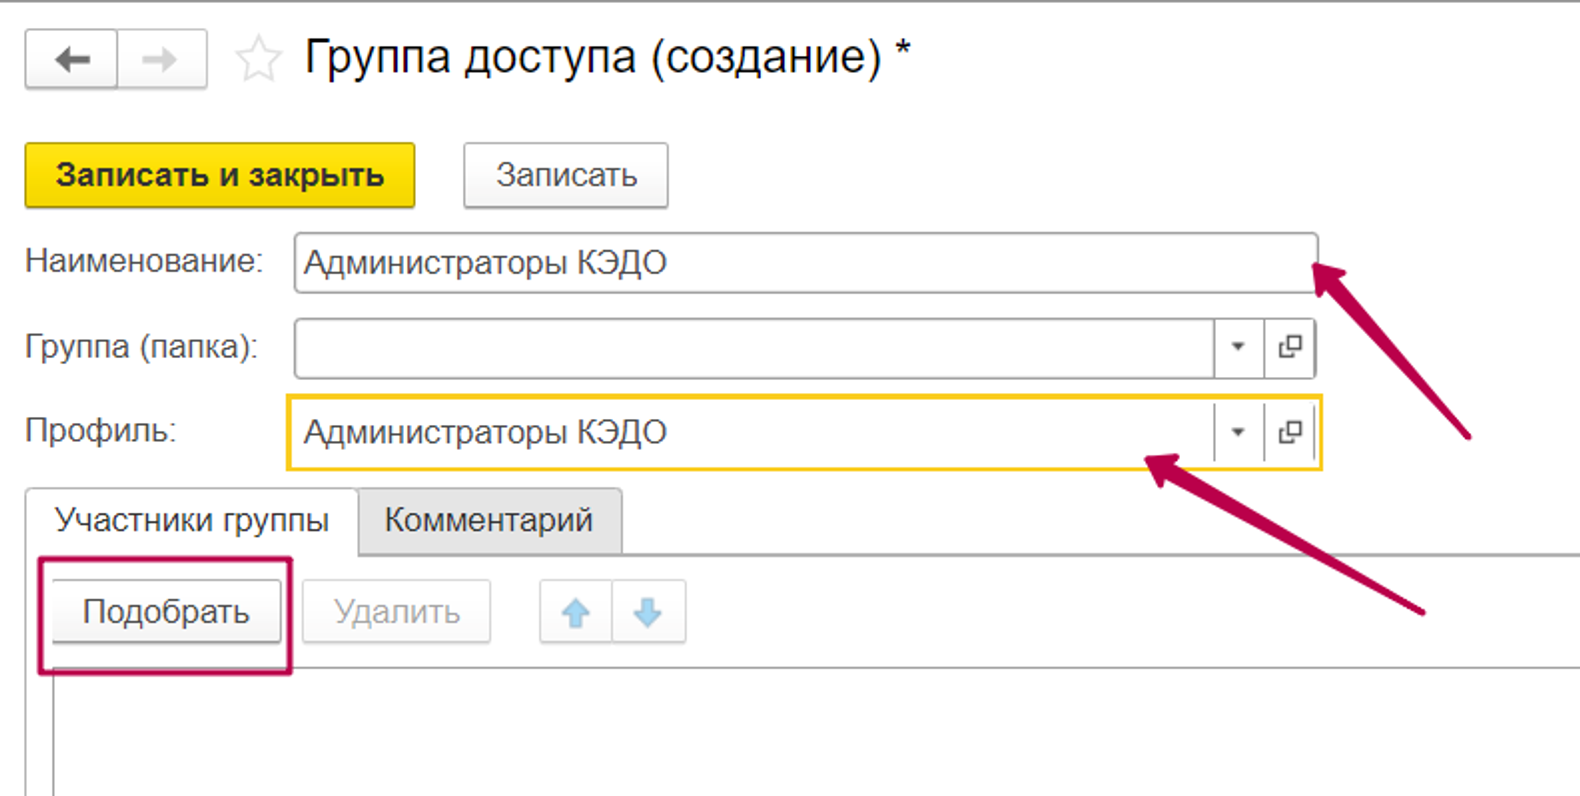This screenshot has width=1580, height=796.
Task: Open the Комментарий tab
Action: [489, 521]
